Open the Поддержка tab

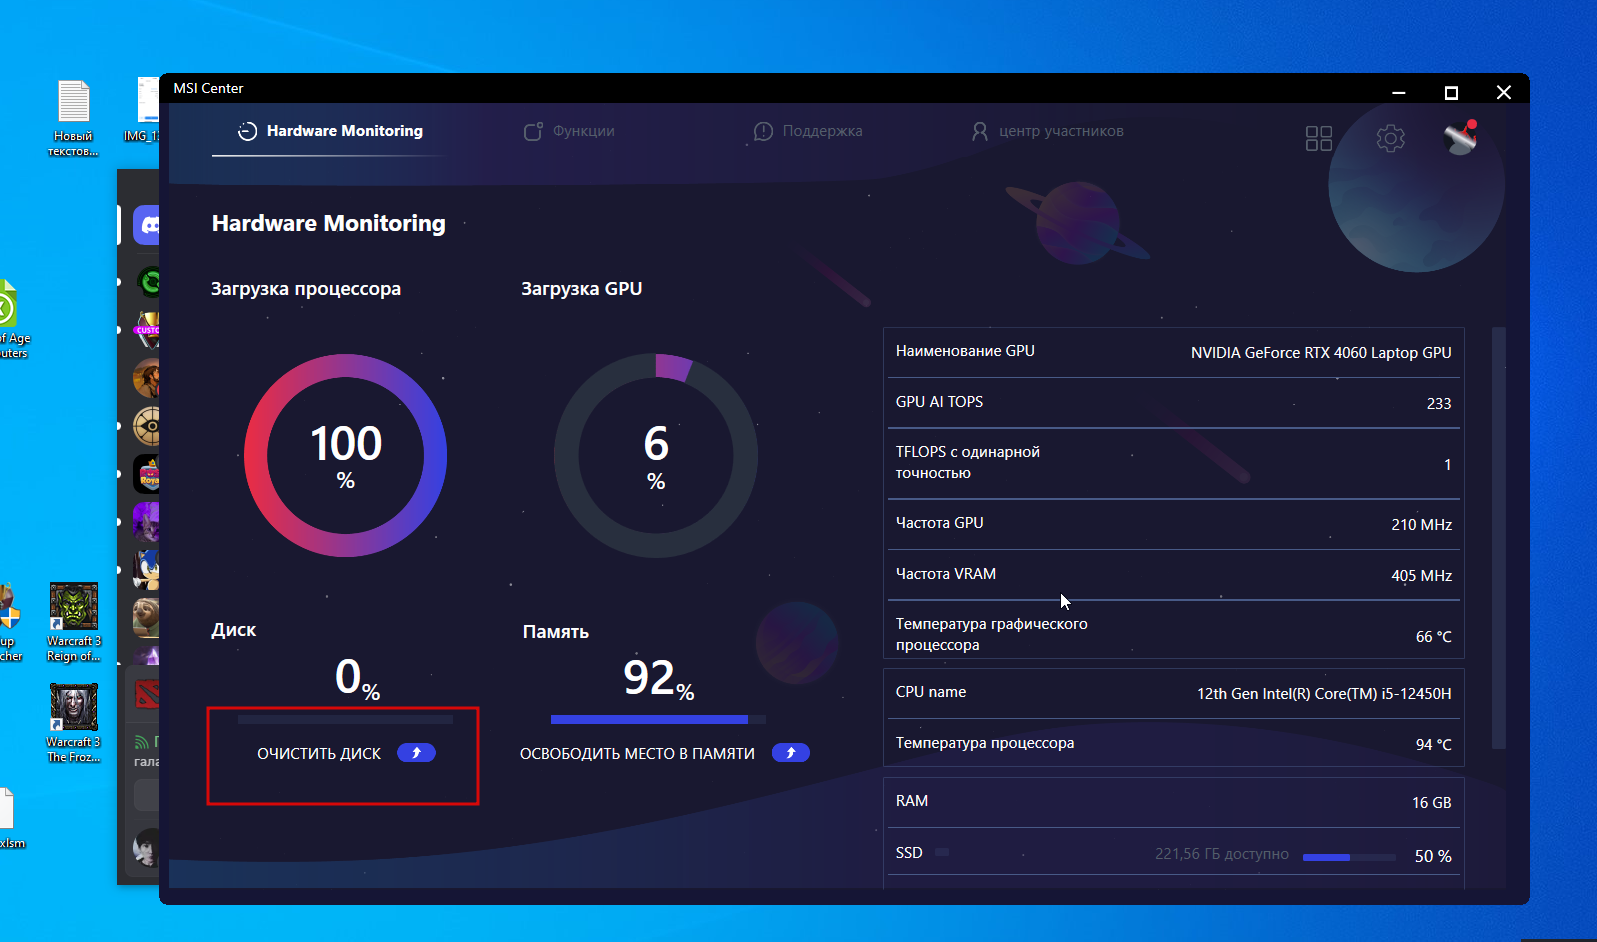(x=808, y=131)
